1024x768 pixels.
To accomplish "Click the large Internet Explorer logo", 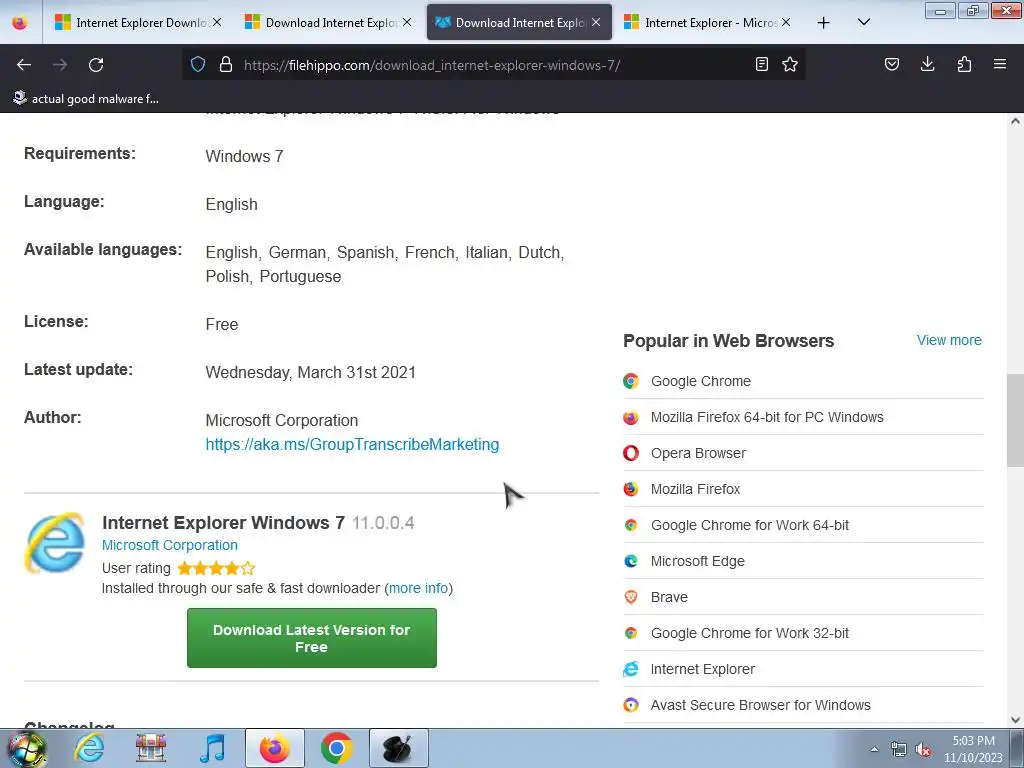I will click(x=56, y=543).
